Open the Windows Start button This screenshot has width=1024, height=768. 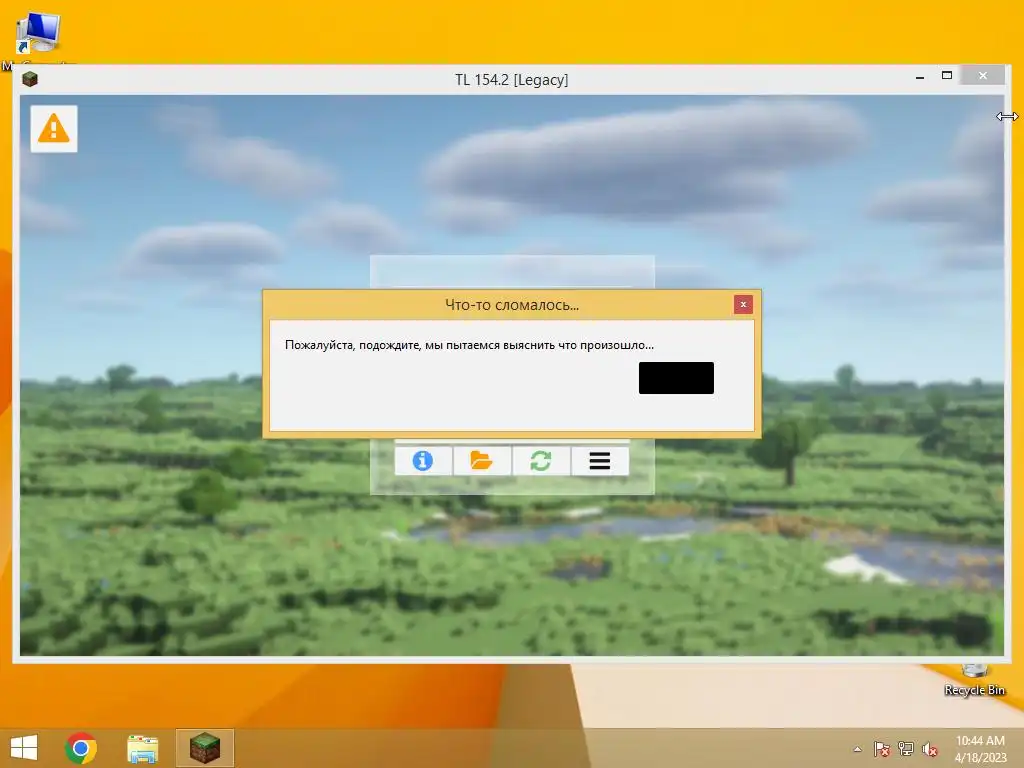point(24,748)
